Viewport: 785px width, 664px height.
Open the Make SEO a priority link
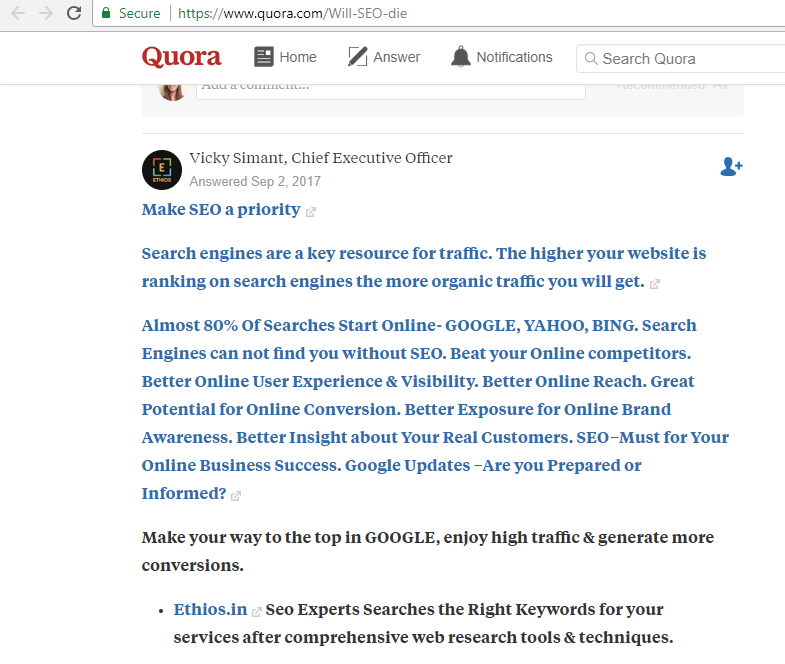click(x=221, y=209)
